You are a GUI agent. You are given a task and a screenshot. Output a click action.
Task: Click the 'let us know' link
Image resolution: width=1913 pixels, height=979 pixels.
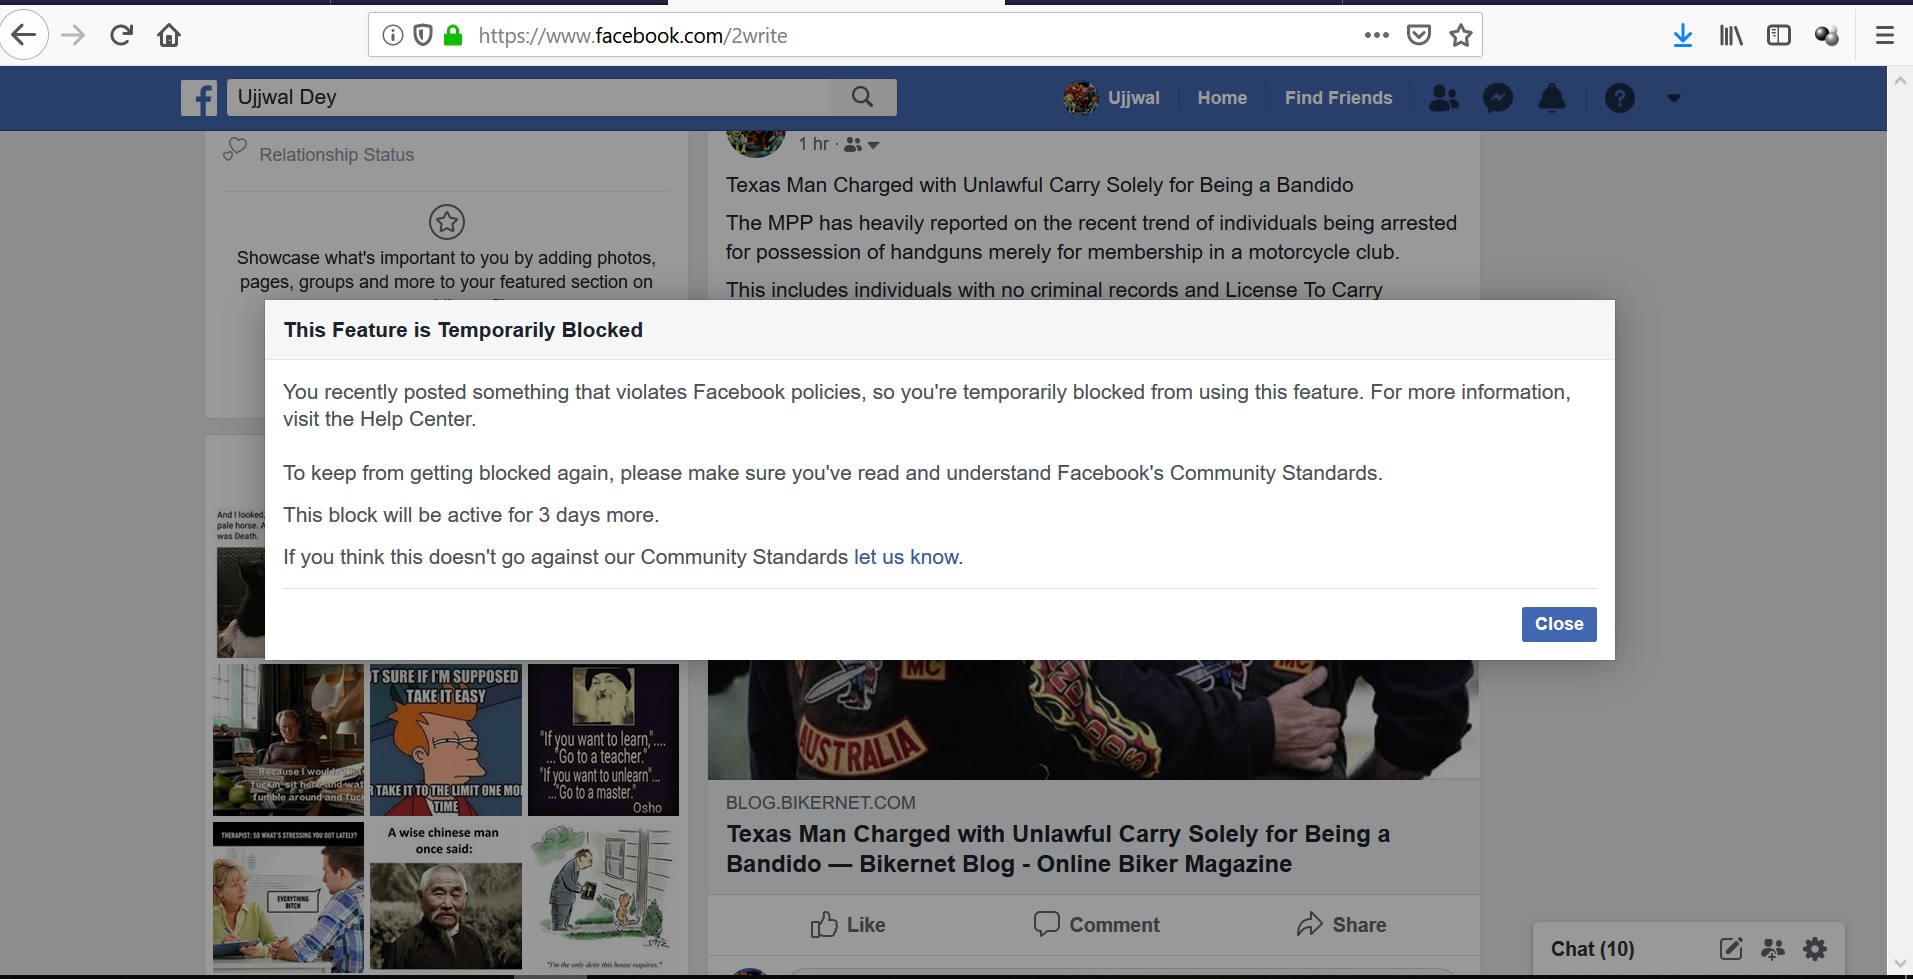(906, 557)
